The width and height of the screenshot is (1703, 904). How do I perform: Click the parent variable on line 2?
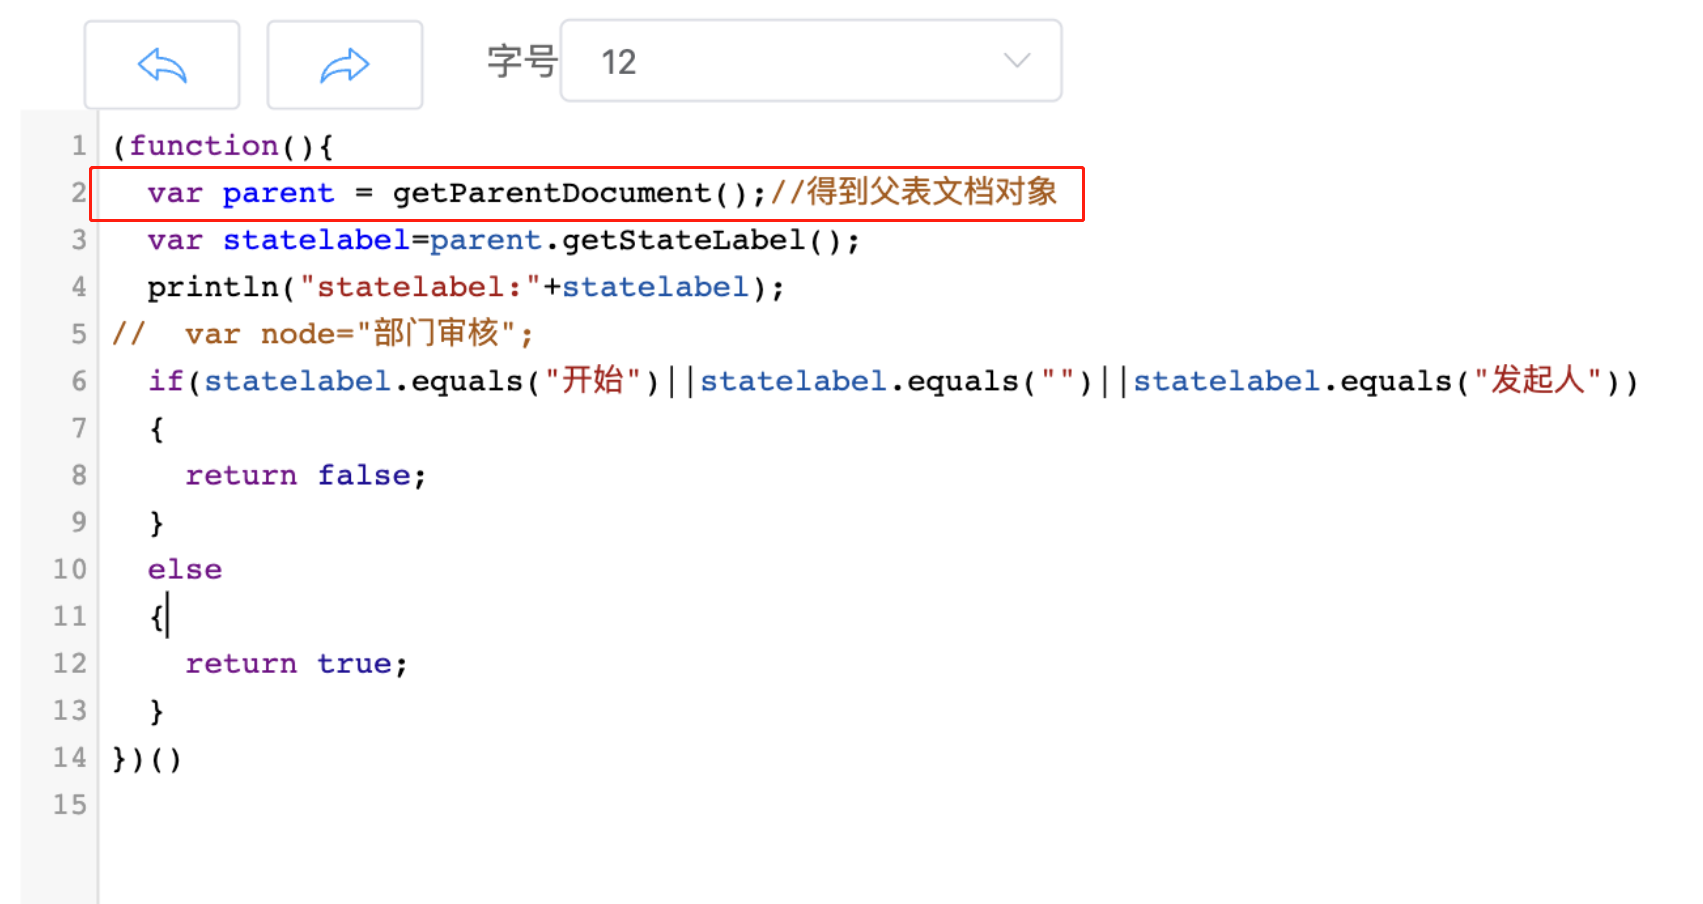[278, 194]
